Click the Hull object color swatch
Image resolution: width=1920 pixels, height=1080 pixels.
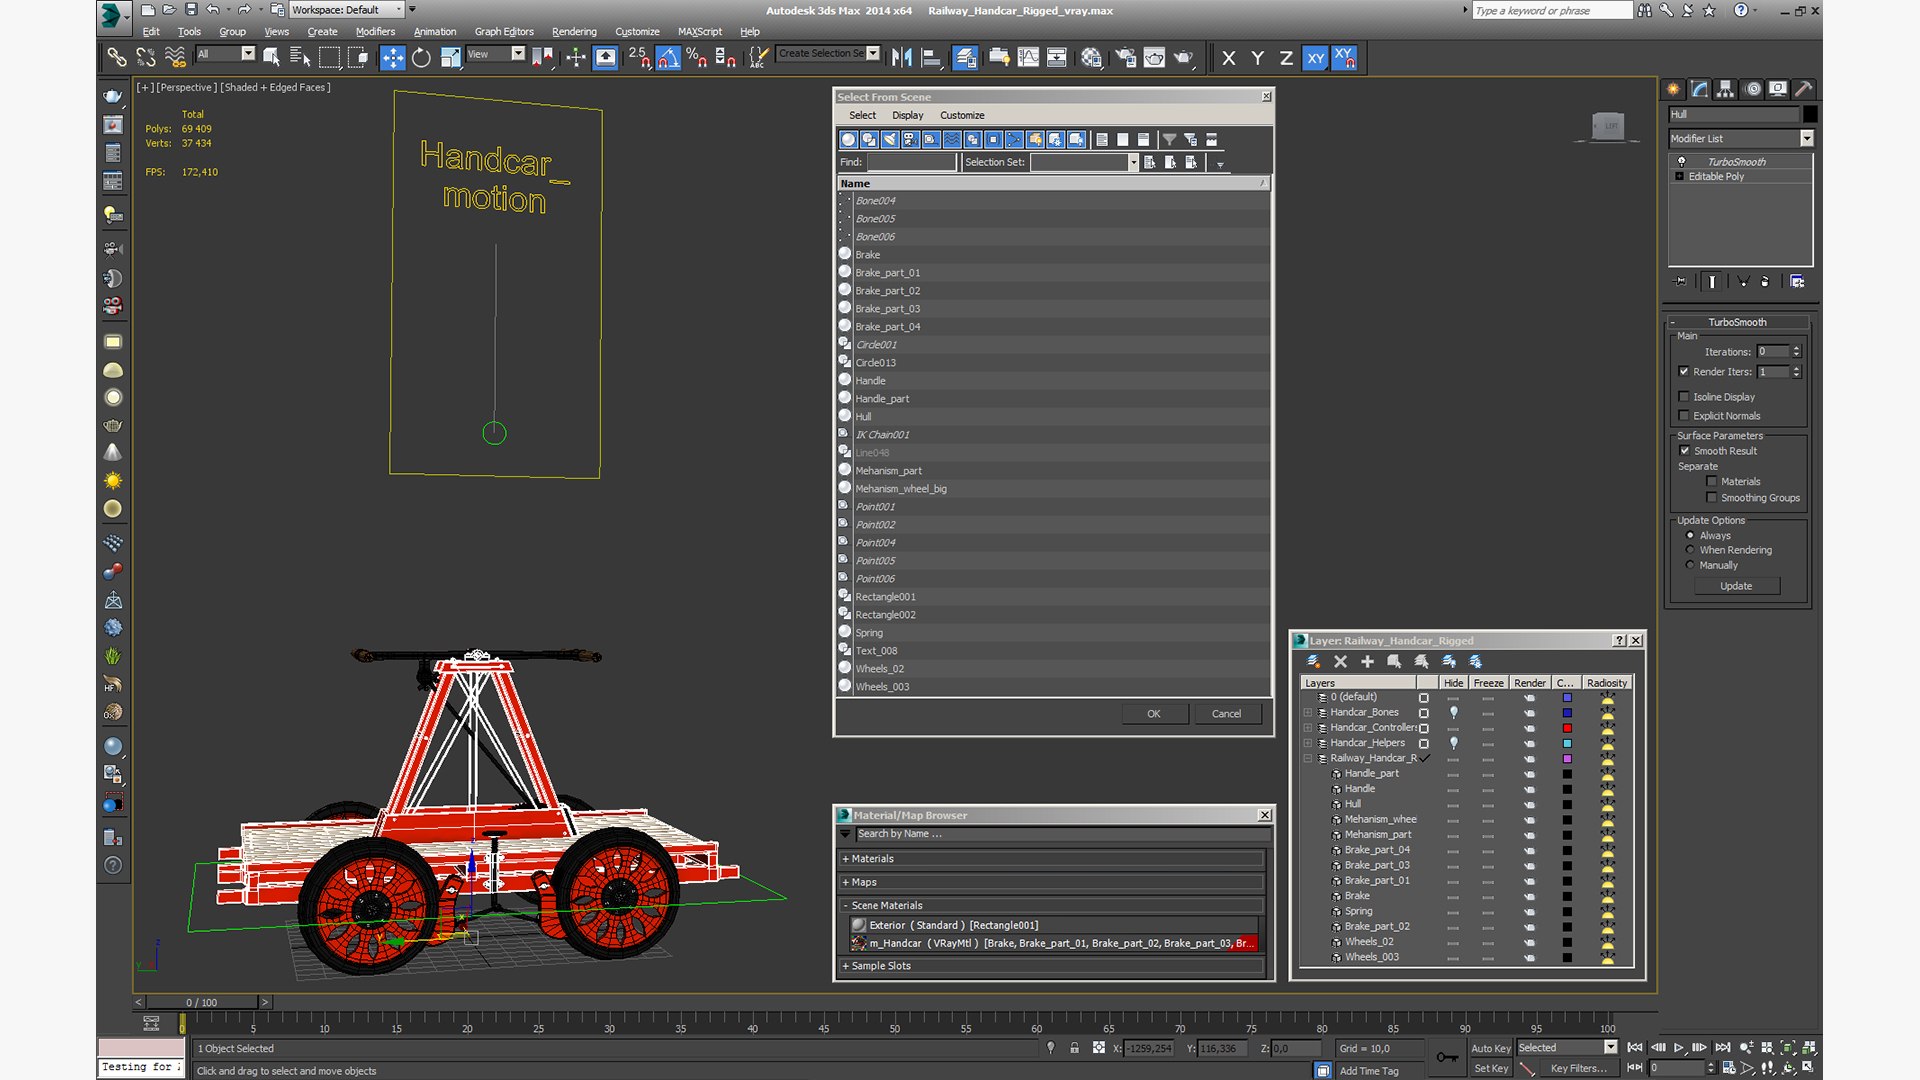click(x=1811, y=114)
